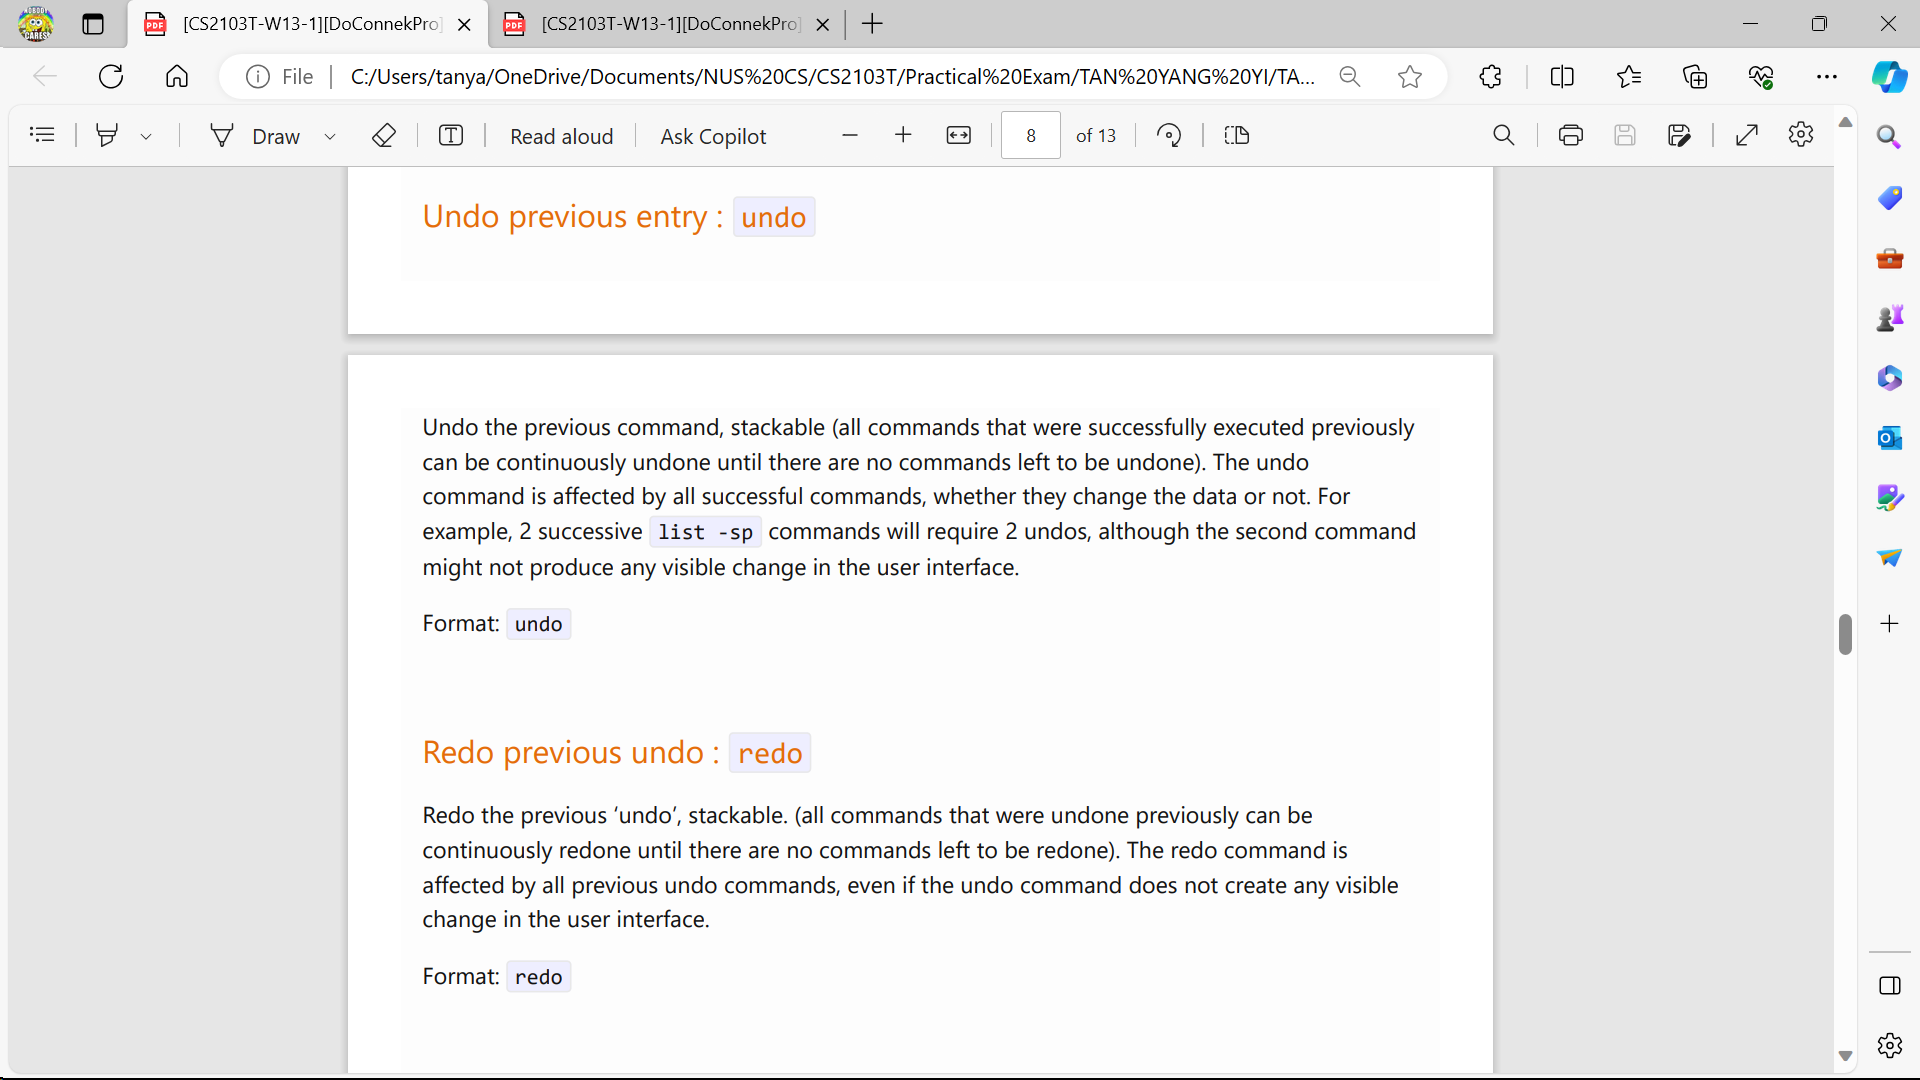Click the page number input field
This screenshot has height=1080, width=1920.
click(x=1030, y=135)
